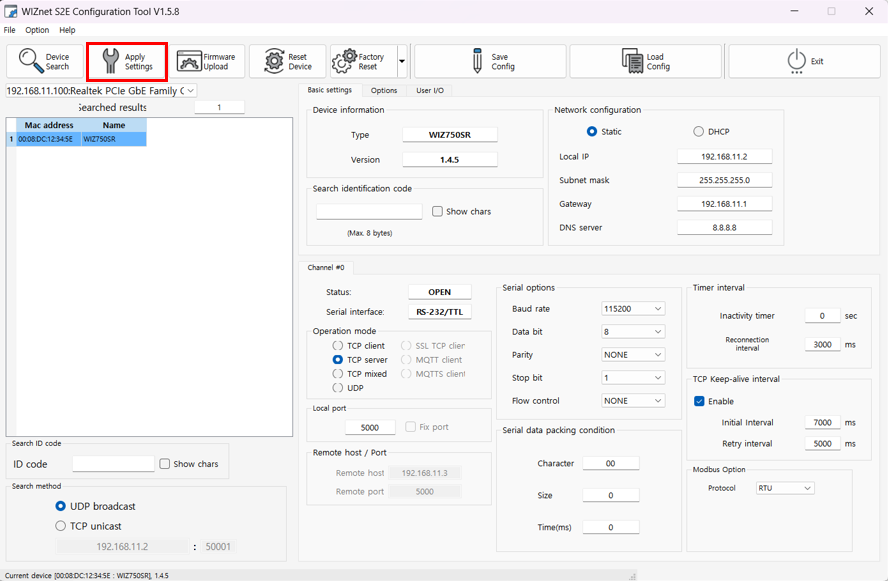Expand the Factory Reset dropdown arrow
Image resolution: width=888 pixels, height=581 pixels.
(x=402, y=62)
